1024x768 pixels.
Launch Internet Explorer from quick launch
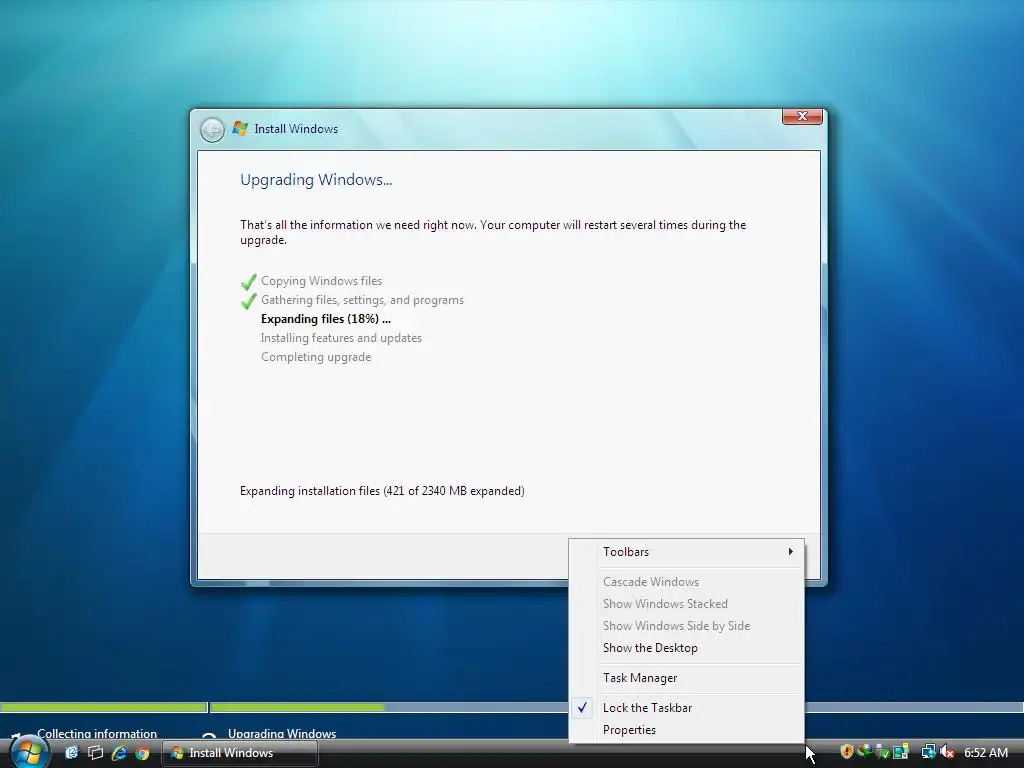click(x=119, y=752)
